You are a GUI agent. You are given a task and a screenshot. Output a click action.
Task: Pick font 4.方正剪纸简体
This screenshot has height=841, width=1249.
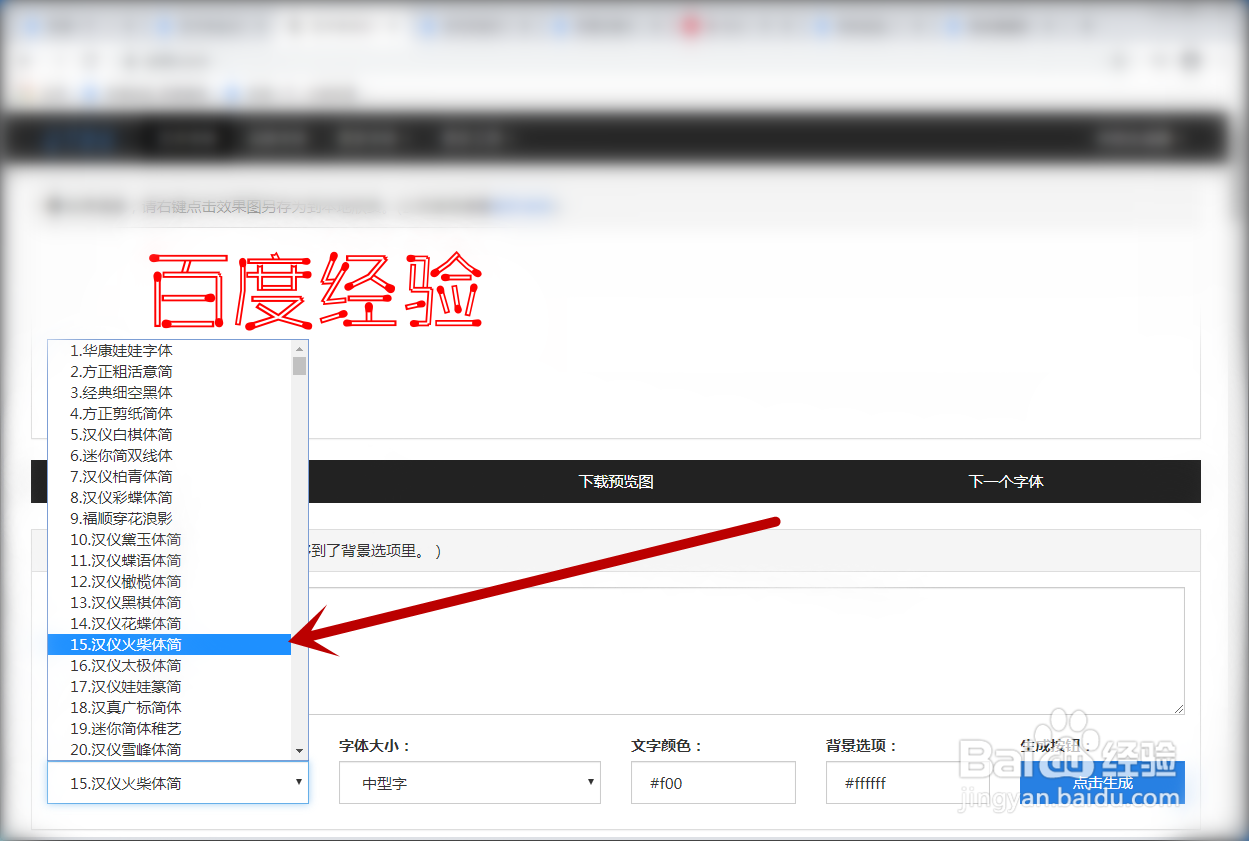[169, 414]
